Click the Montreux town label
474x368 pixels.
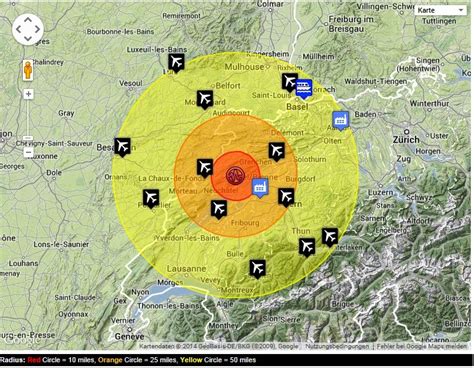pyautogui.click(x=237, y=290)
